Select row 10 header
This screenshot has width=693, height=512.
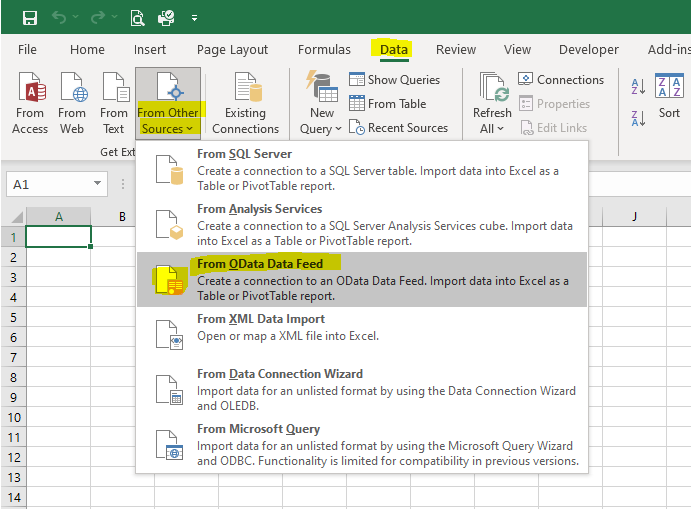[13, 417]
